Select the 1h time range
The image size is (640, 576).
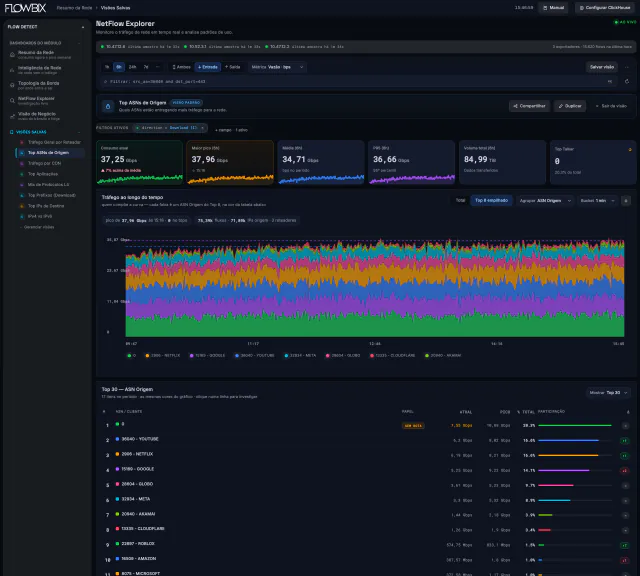tap(107, 67)
